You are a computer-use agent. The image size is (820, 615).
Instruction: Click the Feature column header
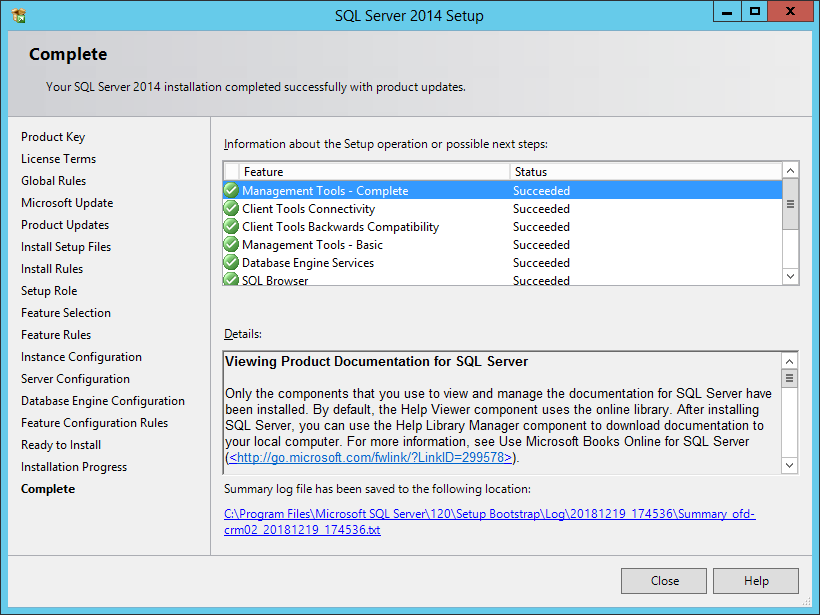coord(375,172)
